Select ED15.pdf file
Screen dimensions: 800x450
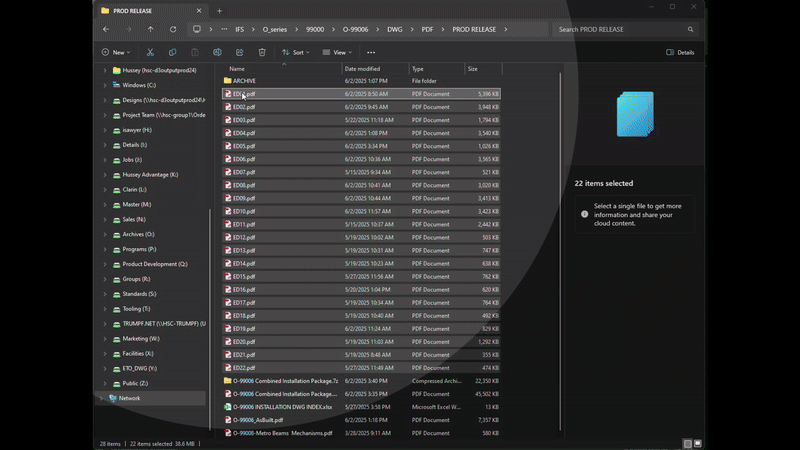pos(361,277)
